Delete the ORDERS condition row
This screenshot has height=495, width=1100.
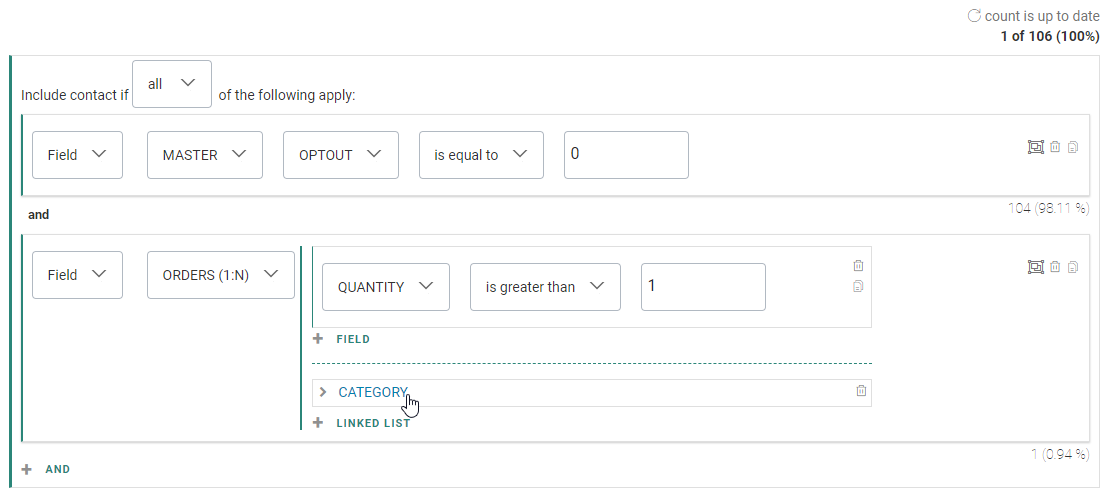tap(1055, 267)
